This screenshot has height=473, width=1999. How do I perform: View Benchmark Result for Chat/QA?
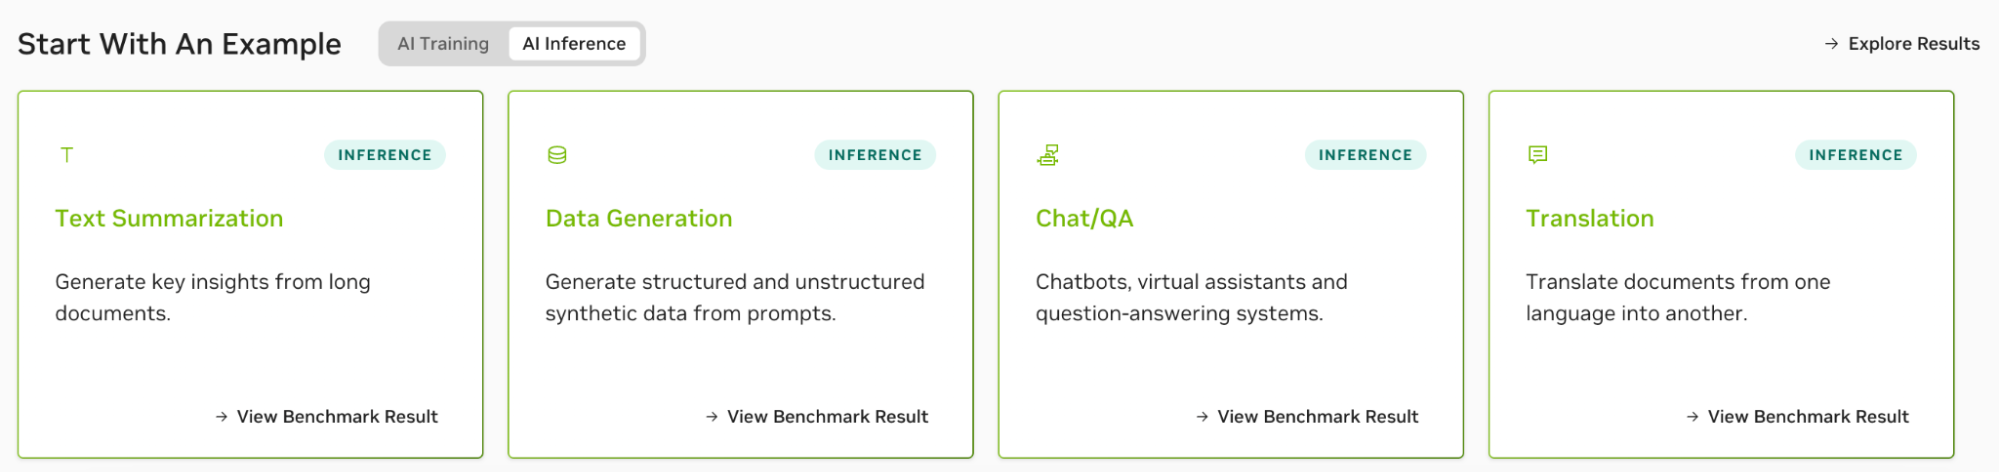point(1317,417)
